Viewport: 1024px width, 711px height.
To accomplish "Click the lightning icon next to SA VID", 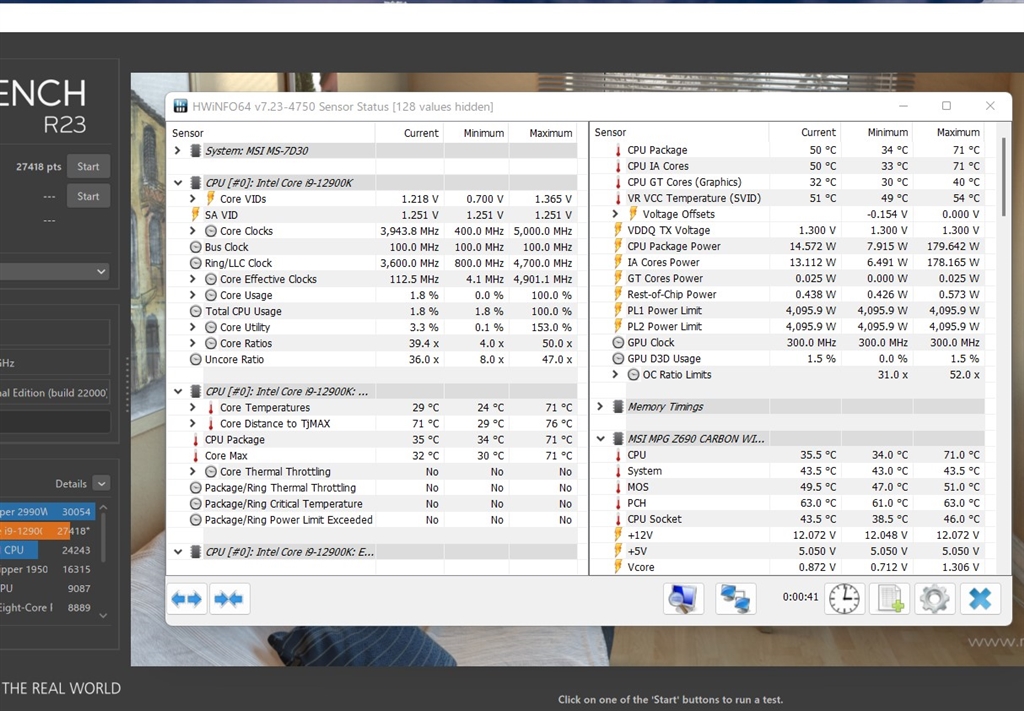I will (x=195, y=215).
